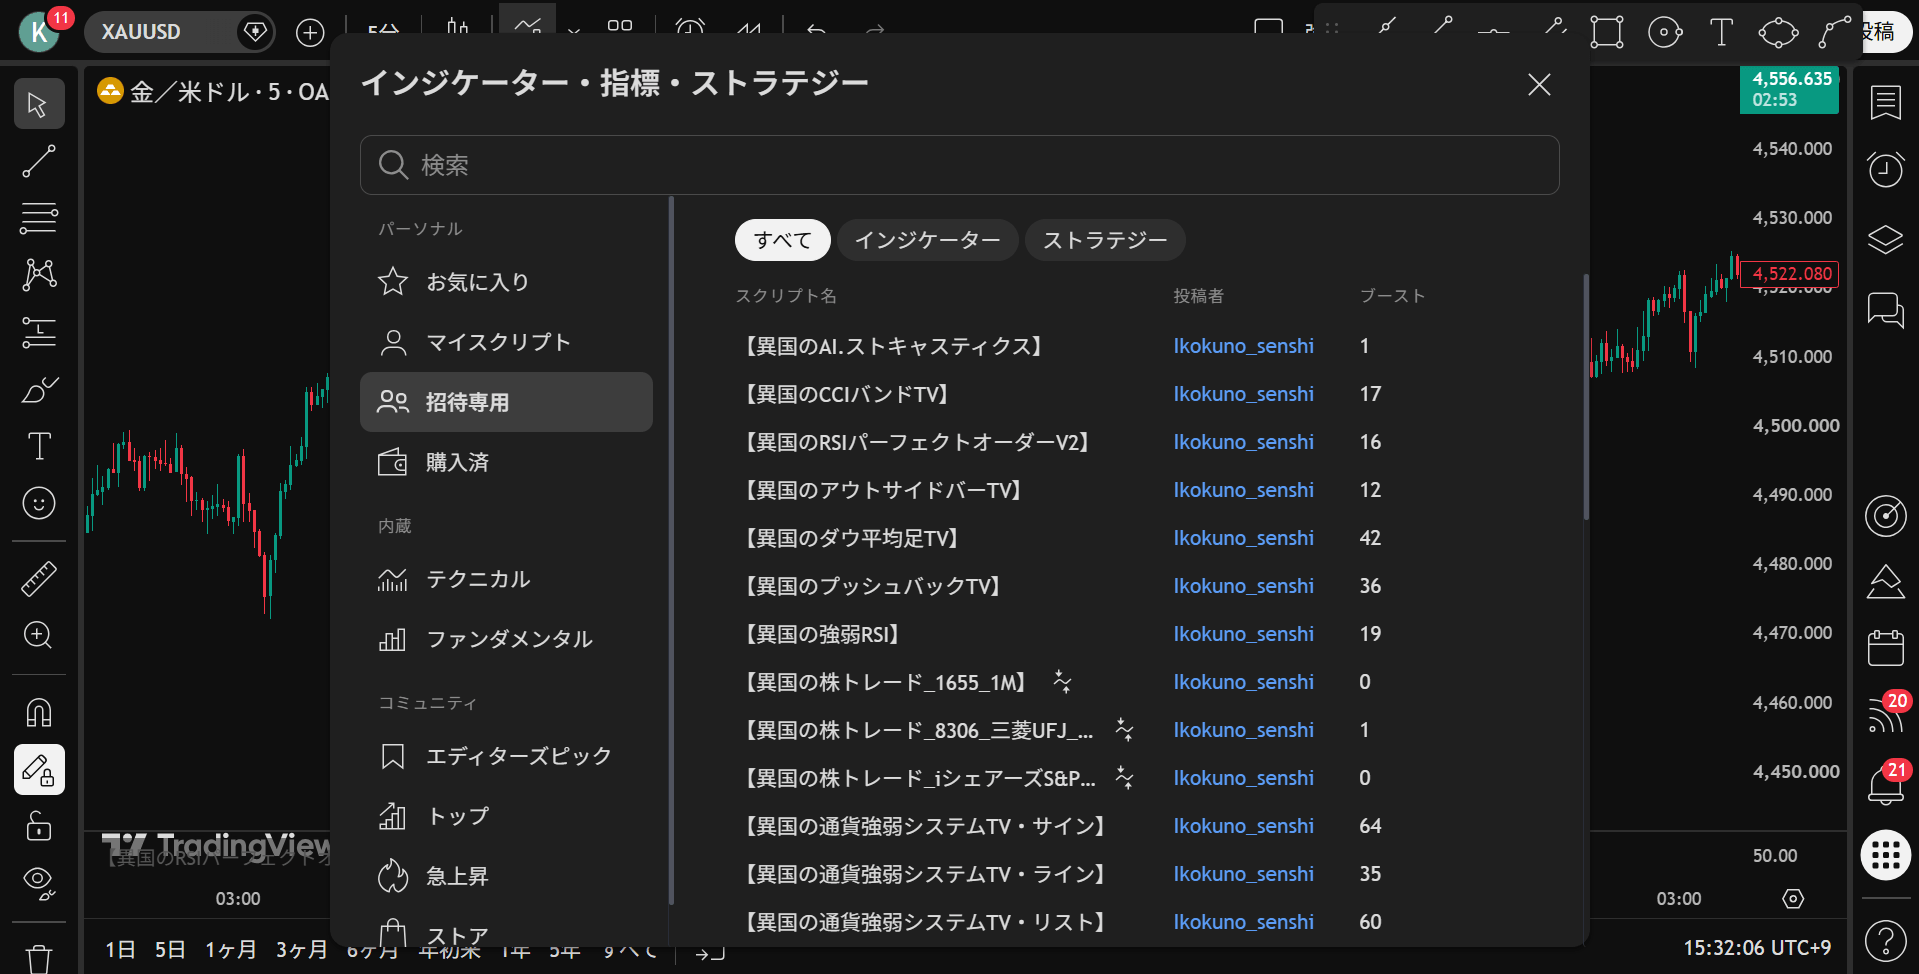Open 購入済 purchased category

[506, 462]
